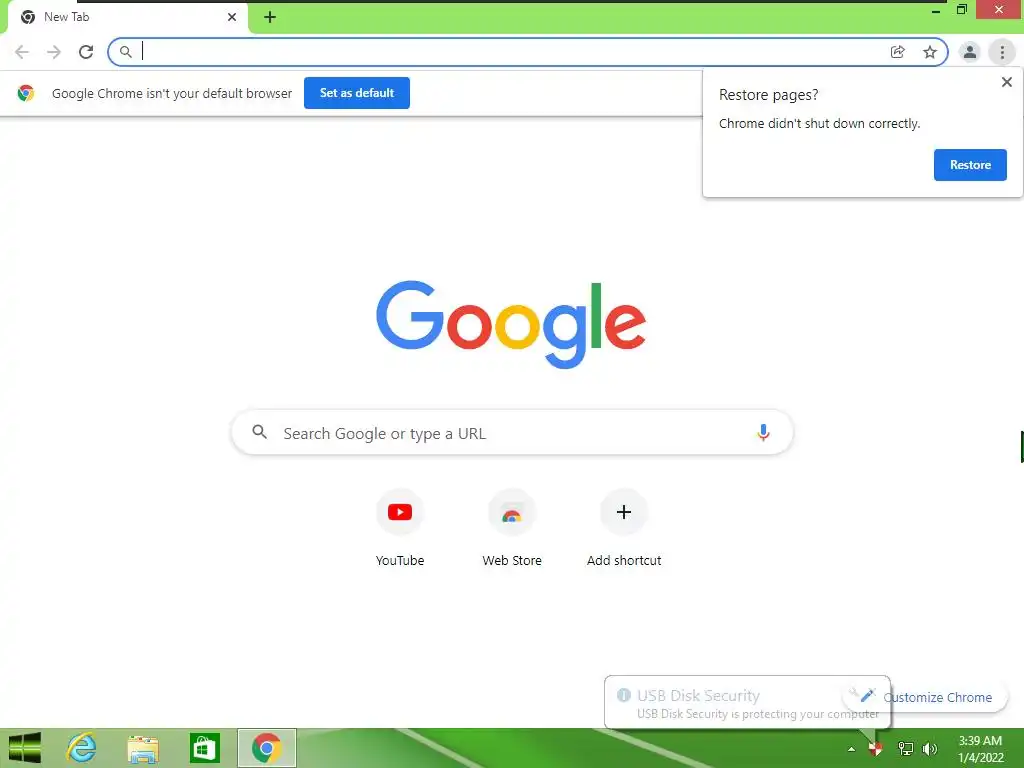Screen dimensions: 1024x768
Task: Close the New Tab tab
Action: [x=232, y=17]
